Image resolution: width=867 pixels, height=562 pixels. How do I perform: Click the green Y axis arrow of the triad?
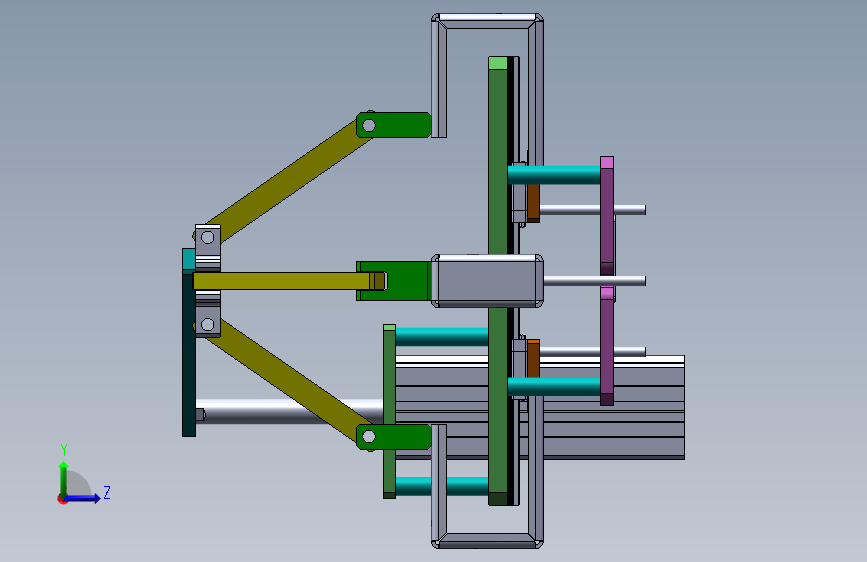[x=64, y=479]
